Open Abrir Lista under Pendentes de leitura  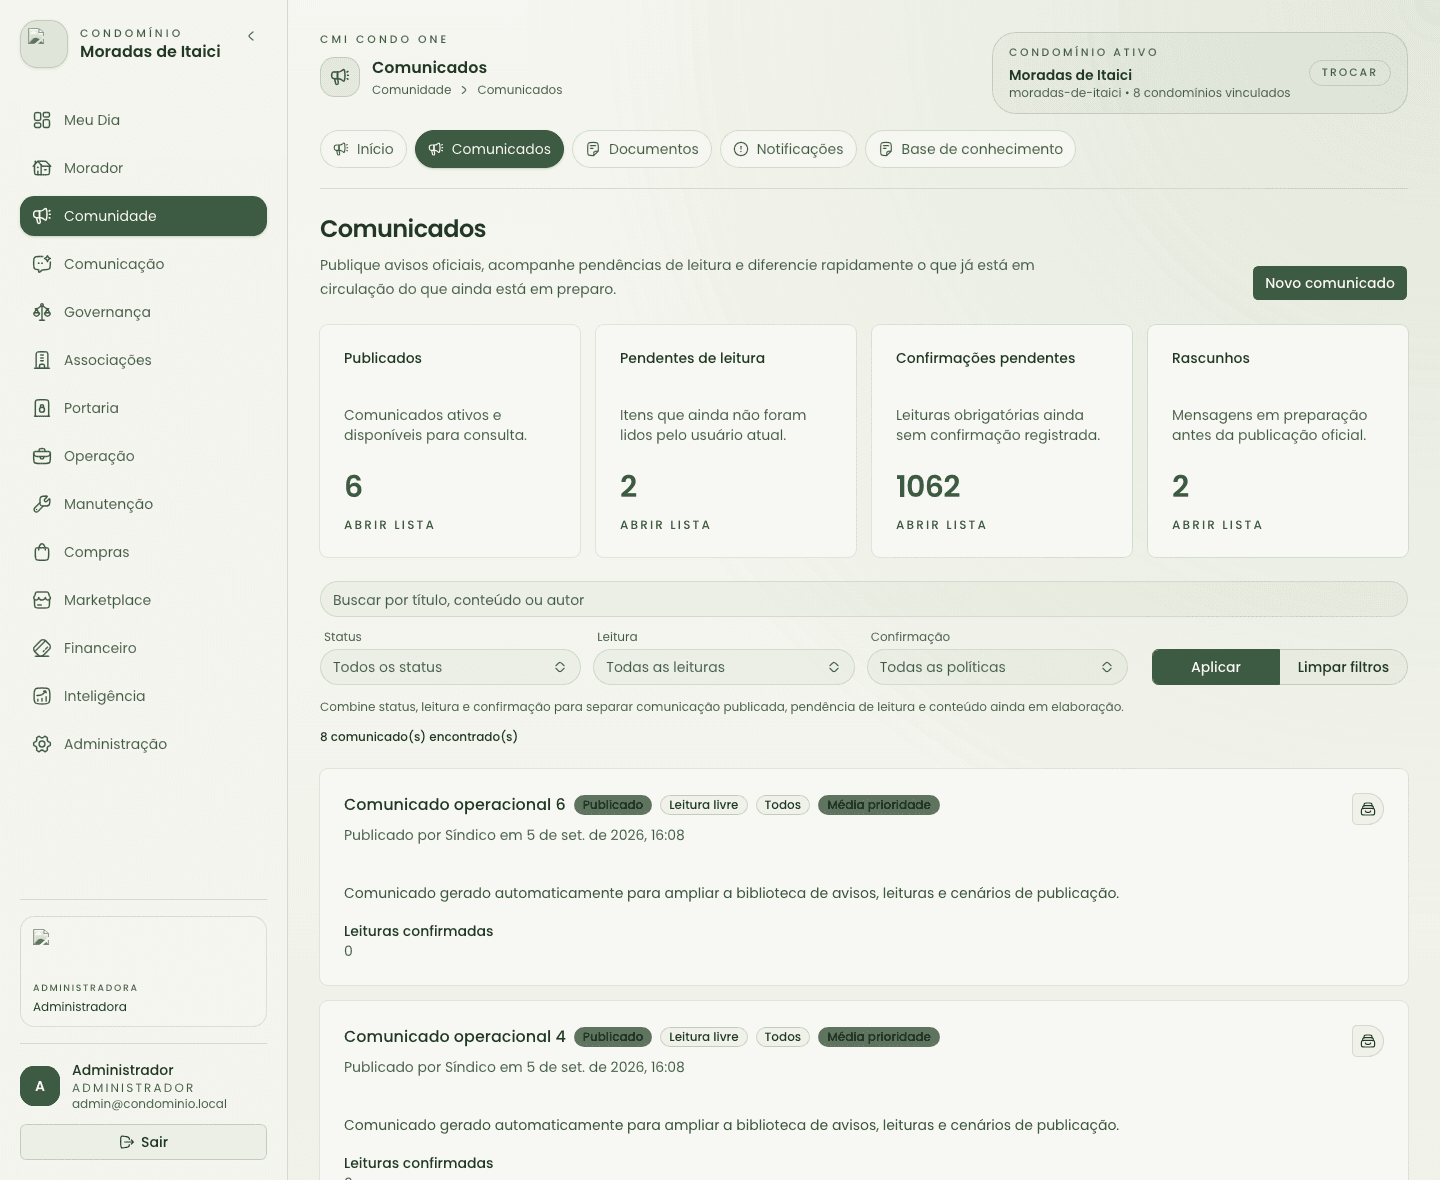pyautogui.click(x=665, y=525)
